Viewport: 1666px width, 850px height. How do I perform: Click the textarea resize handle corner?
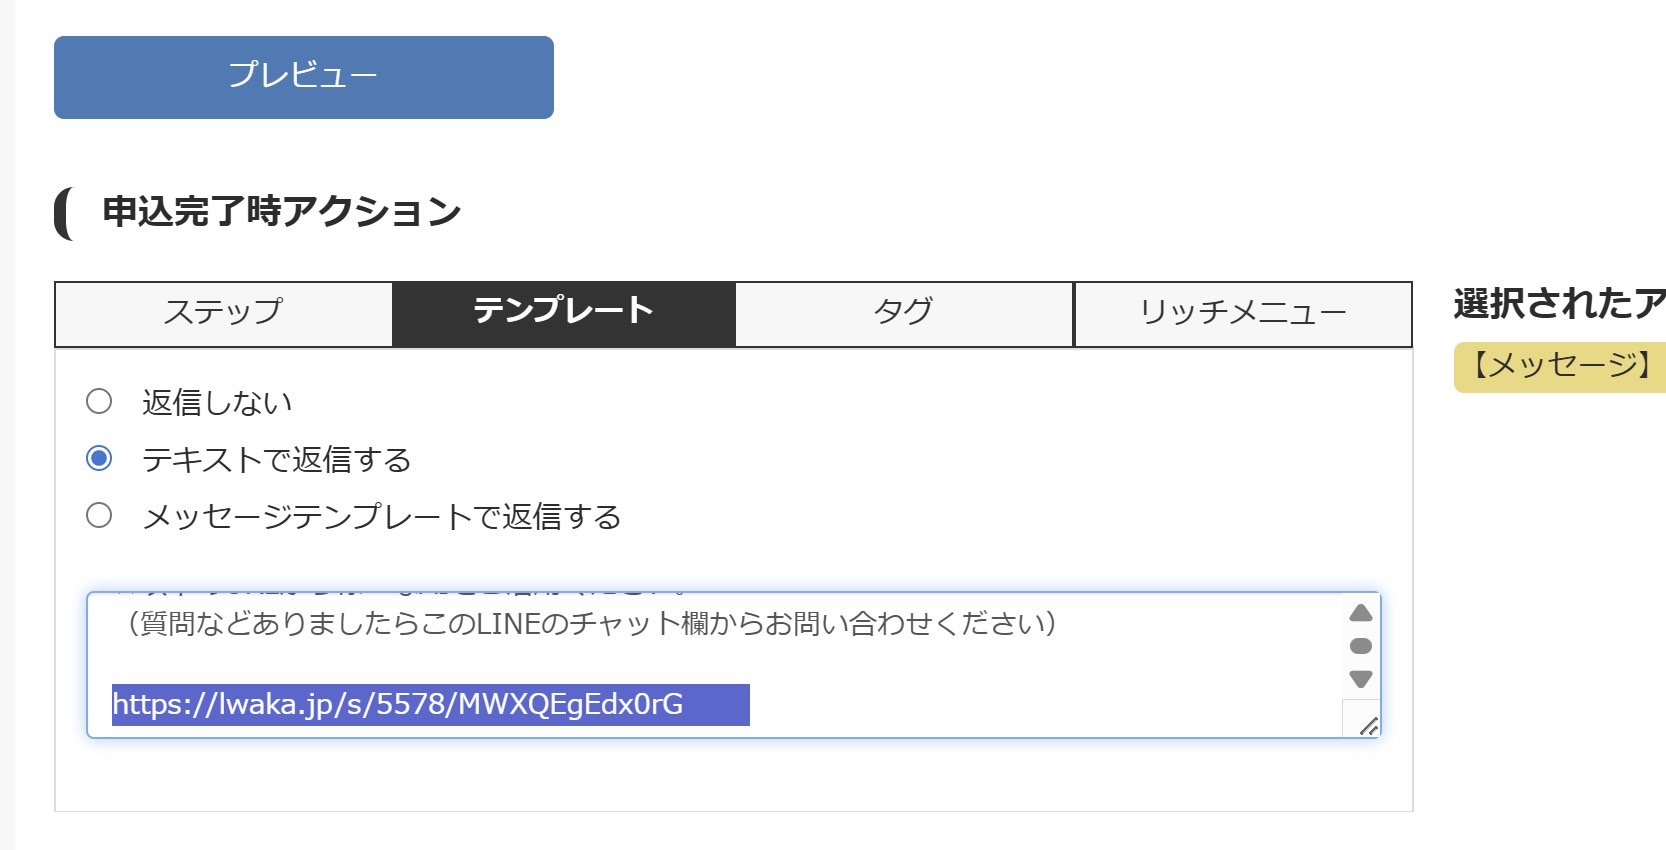pos(1368,726)
